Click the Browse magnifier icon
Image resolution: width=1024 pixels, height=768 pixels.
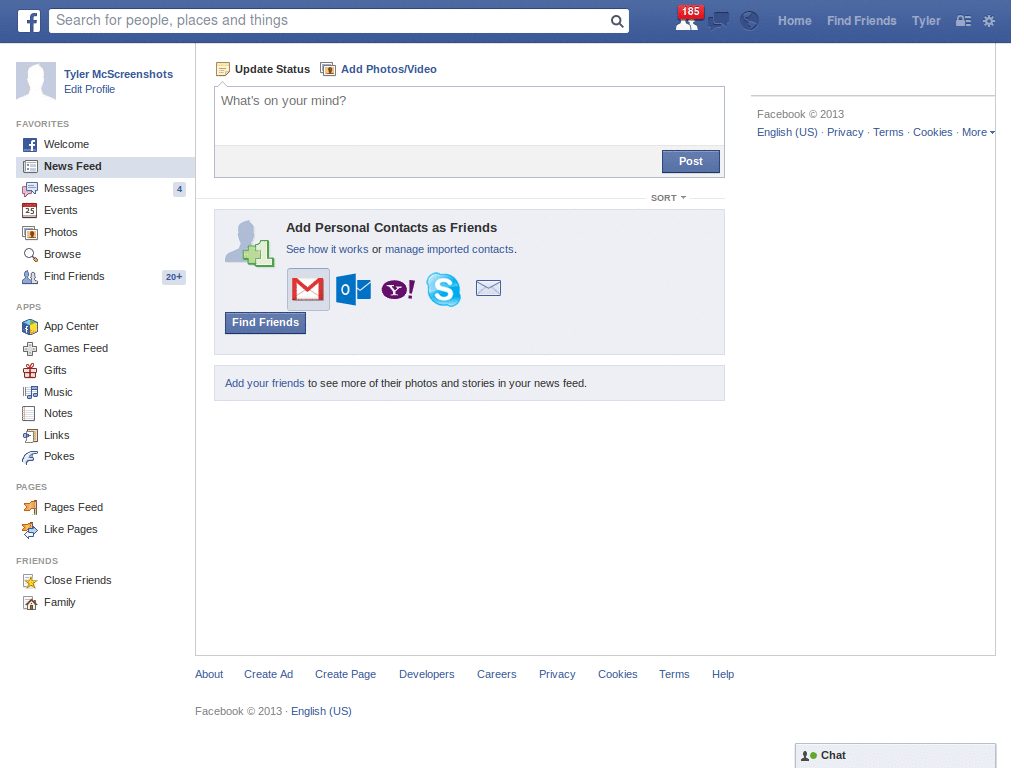click(x=30, y=255)
